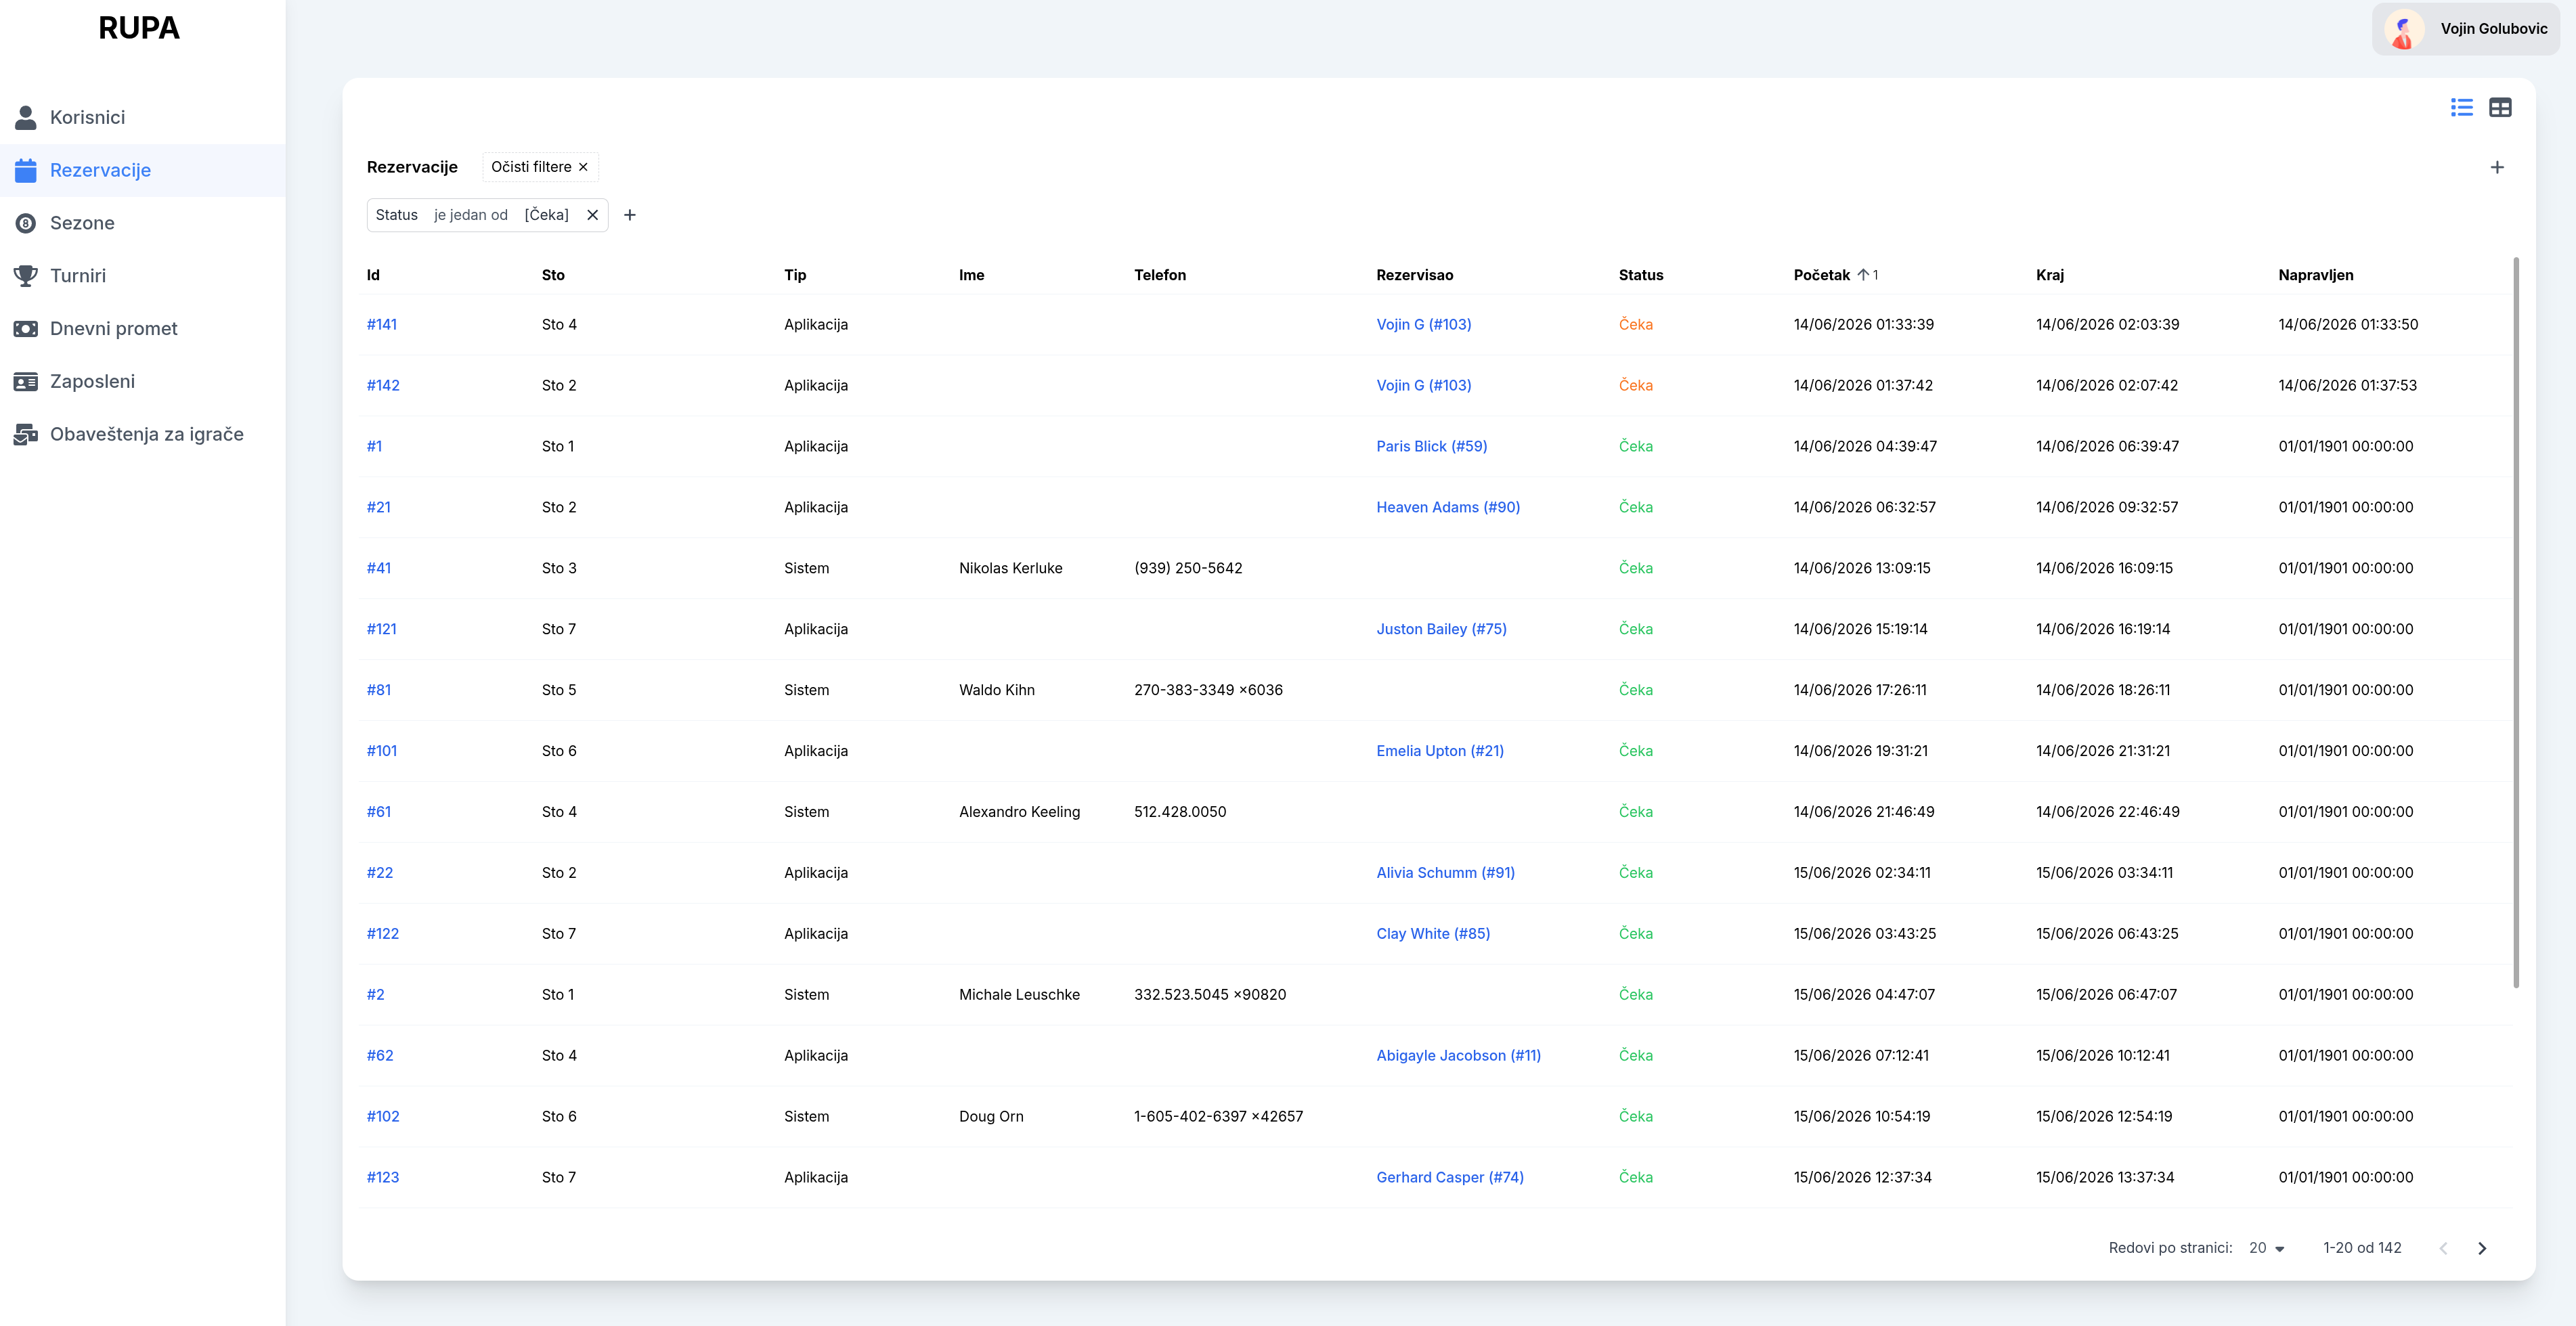Open Dnevni promet menu item
2576x1326 pixels.
point(142,328)
